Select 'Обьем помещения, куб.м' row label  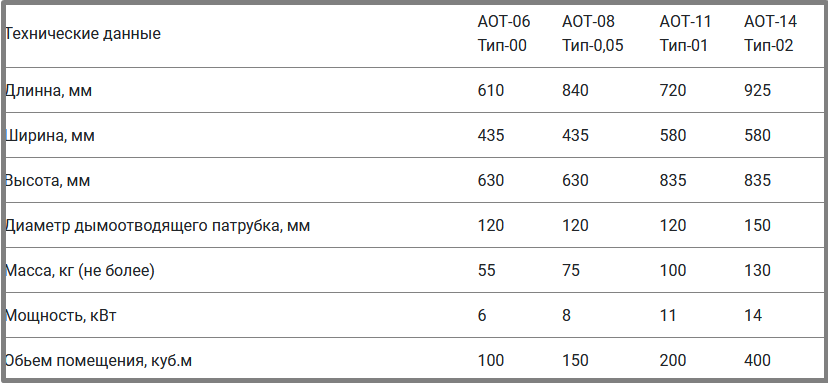[99, 361]
